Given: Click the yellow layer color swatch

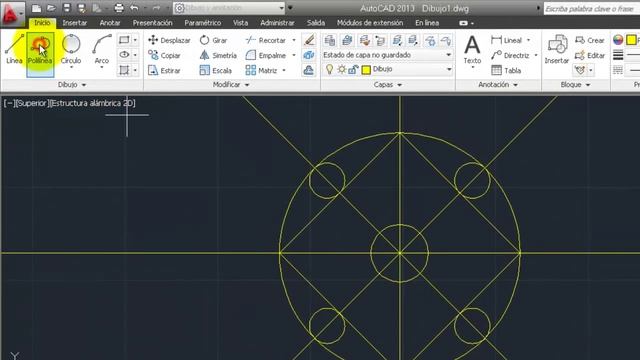Looking at the screenshot, I should [x=366, y=70].
